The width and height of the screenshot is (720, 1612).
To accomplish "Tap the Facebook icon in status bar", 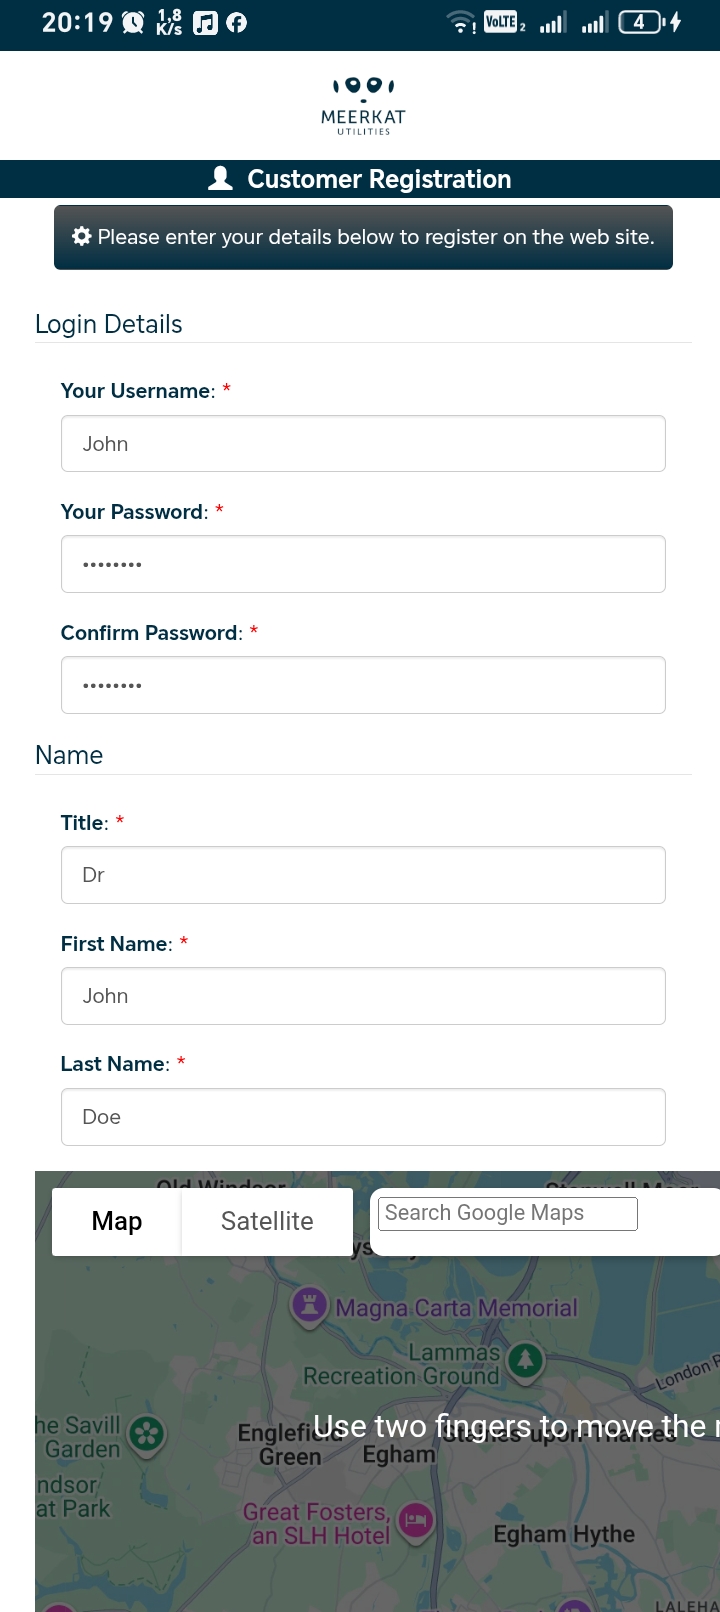I will tap(237, 22).
